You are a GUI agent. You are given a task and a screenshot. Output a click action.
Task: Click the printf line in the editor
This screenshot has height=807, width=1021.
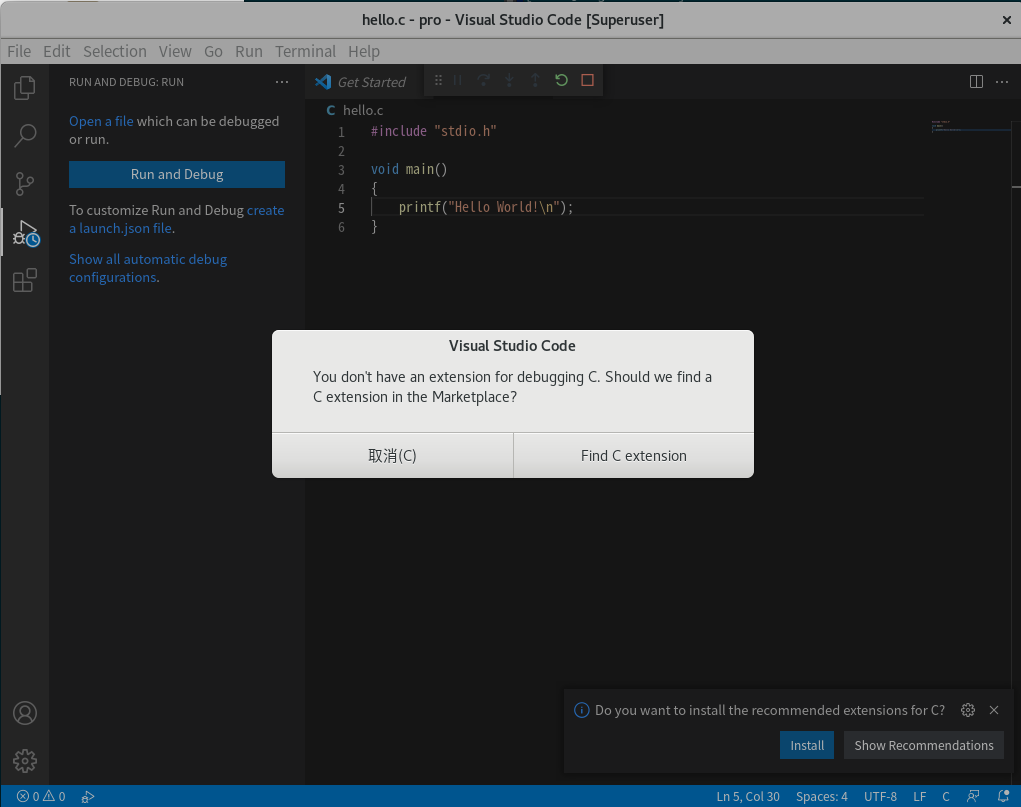point(486,207)
